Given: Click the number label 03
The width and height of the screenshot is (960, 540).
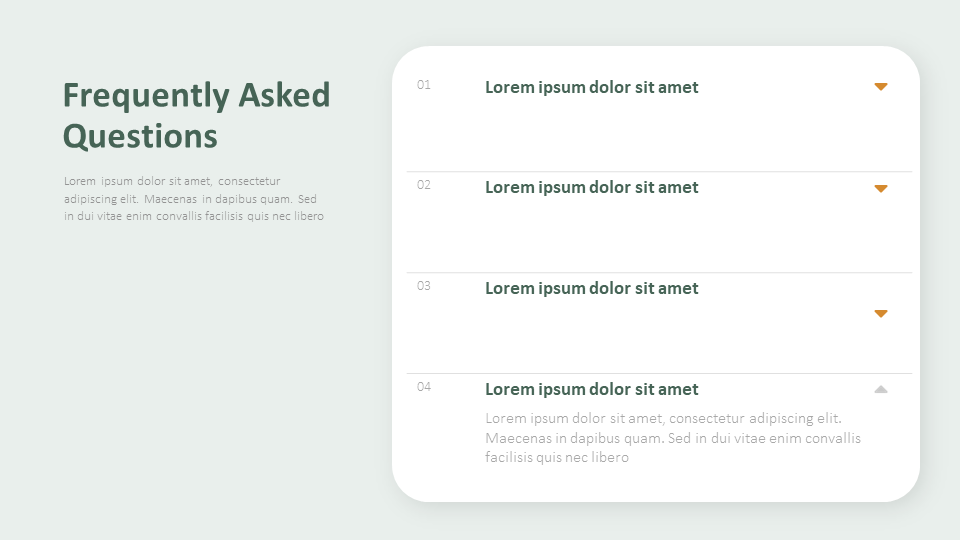Looking at the screenshot, I should (424, 286).
